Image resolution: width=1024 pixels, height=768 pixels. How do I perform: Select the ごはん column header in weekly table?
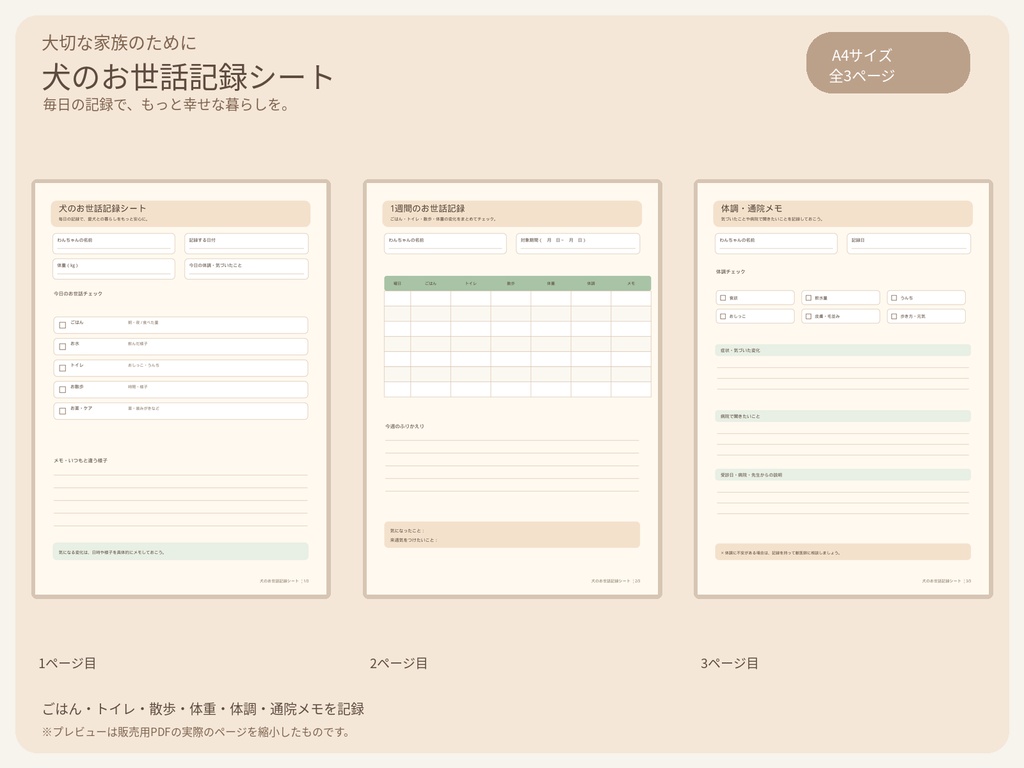click(x=430, y=283)
